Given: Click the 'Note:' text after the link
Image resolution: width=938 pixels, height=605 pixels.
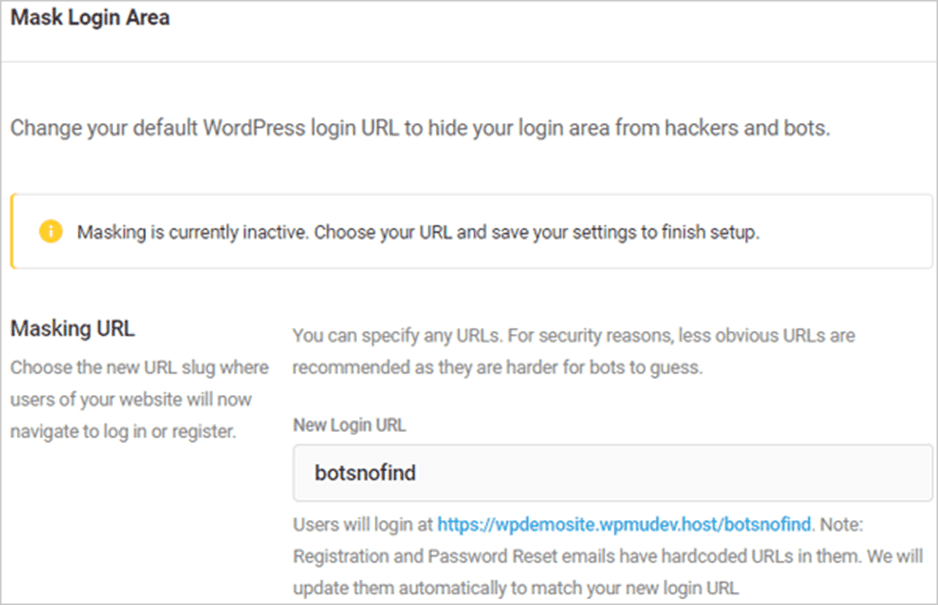Looking at the screenshot, I should click(x=841, y=524).
